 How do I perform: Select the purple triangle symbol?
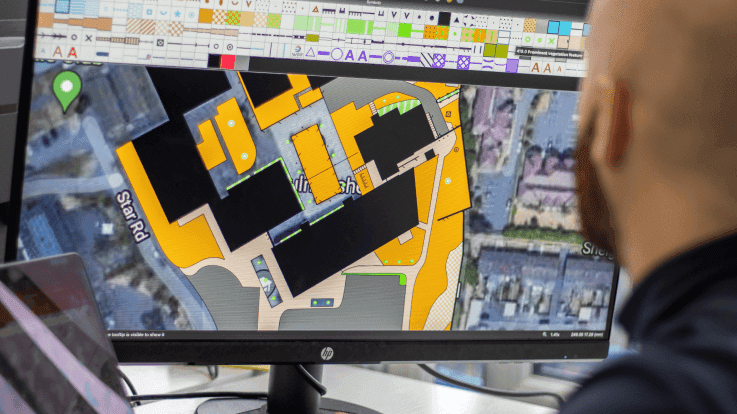click(310, 54)
